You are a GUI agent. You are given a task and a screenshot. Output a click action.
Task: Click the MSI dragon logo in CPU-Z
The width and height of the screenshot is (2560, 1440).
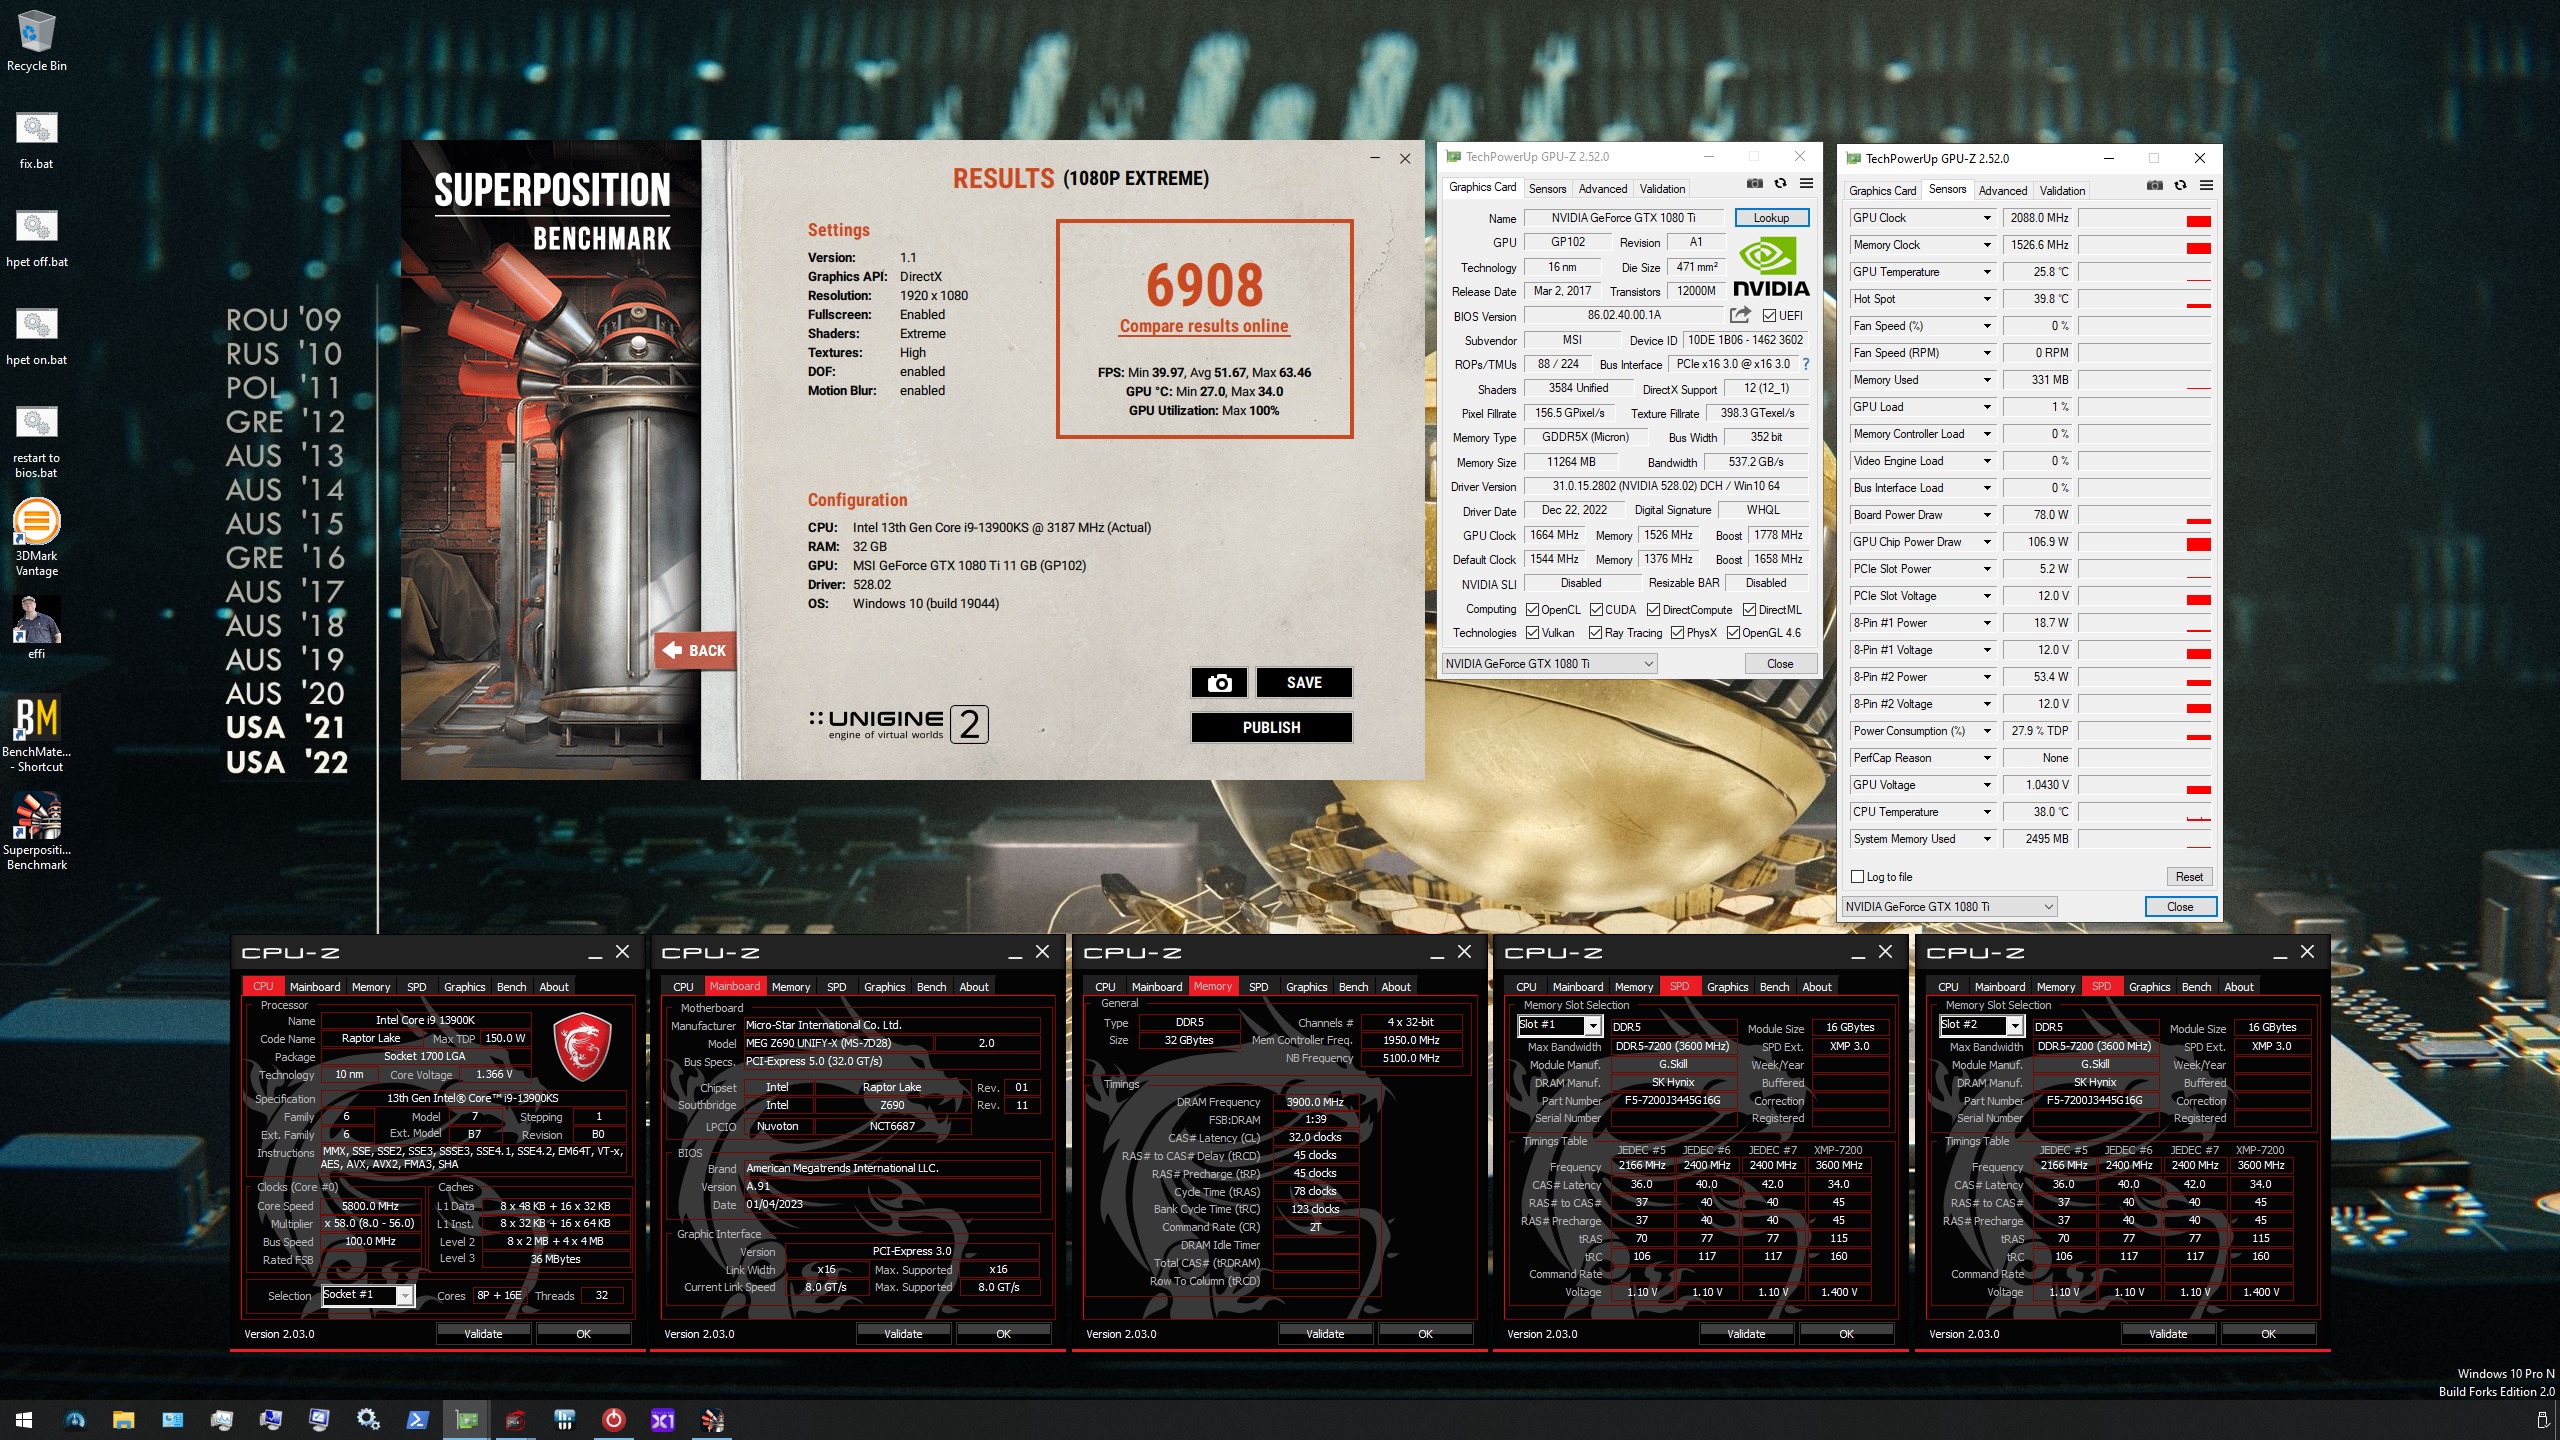click(x=582, y=1046)
